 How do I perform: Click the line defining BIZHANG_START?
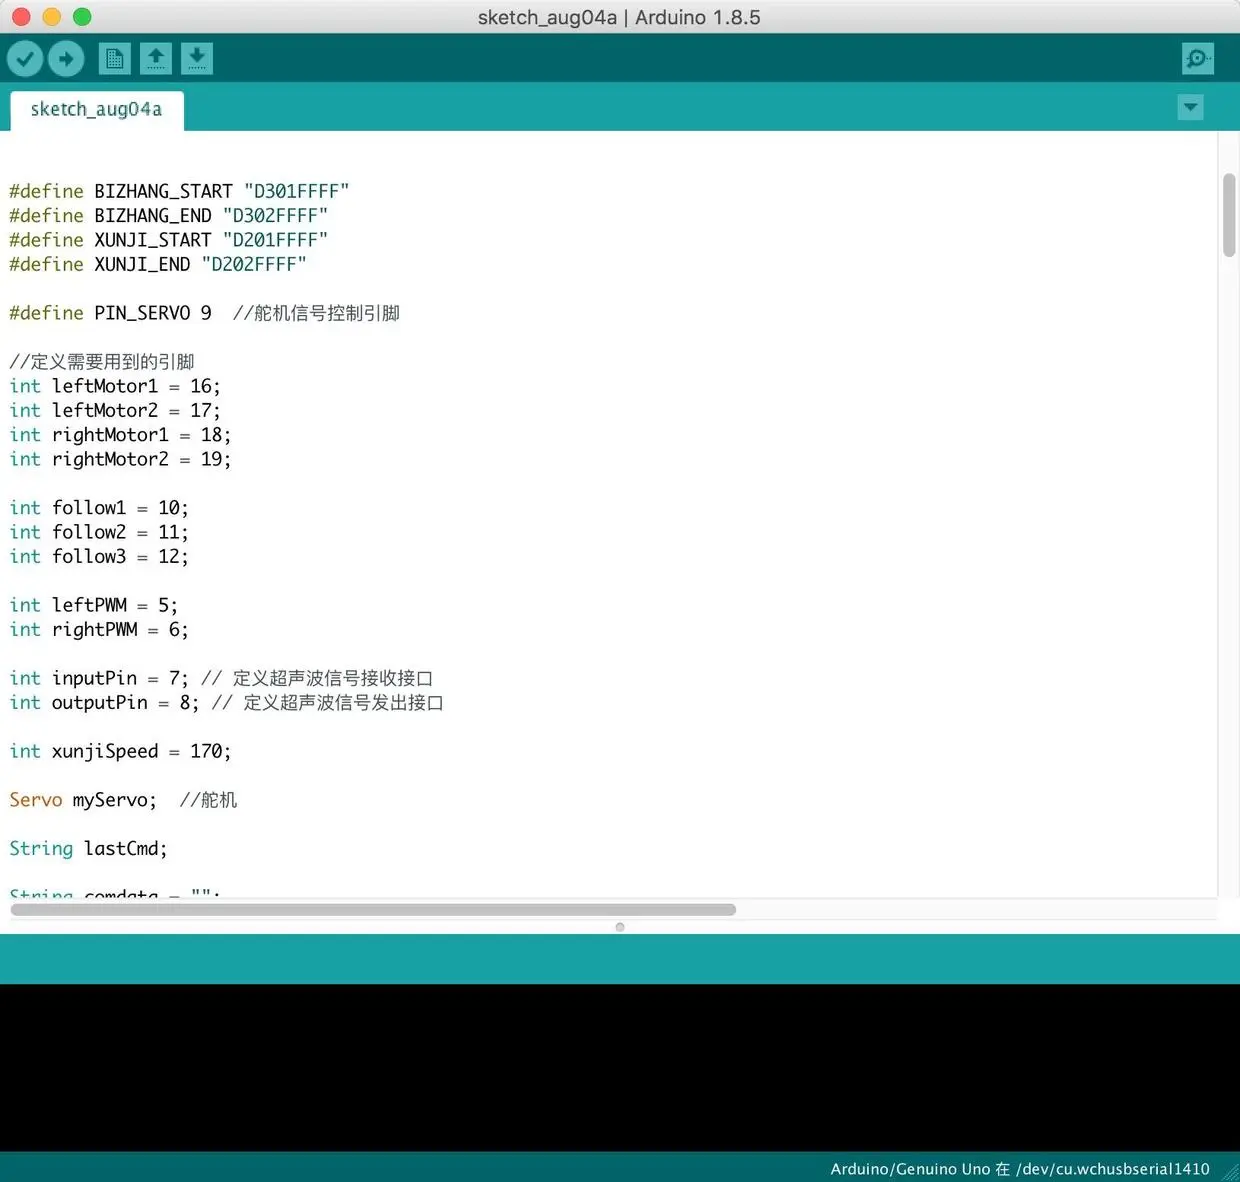pos(179,191)
